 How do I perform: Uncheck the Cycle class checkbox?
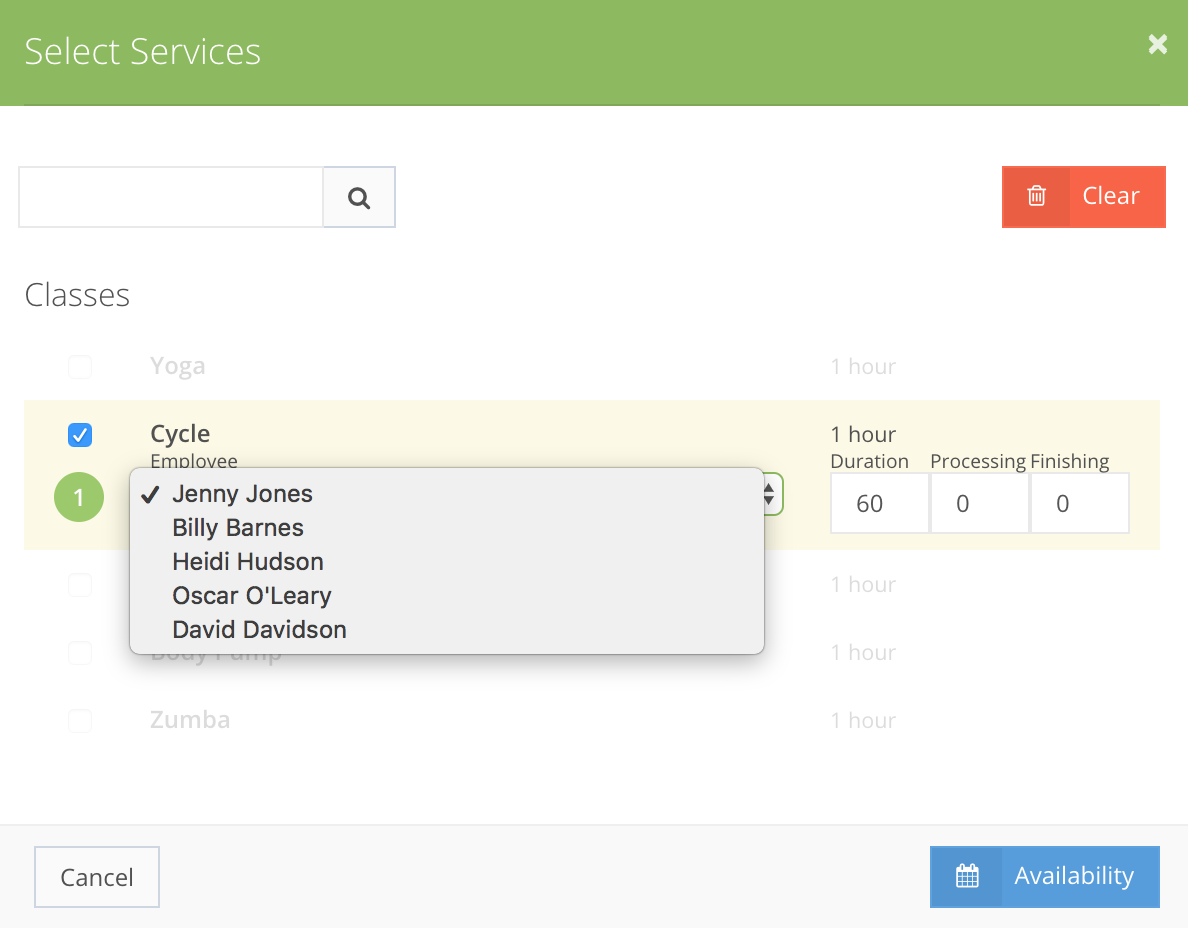(x=79, y=435)
